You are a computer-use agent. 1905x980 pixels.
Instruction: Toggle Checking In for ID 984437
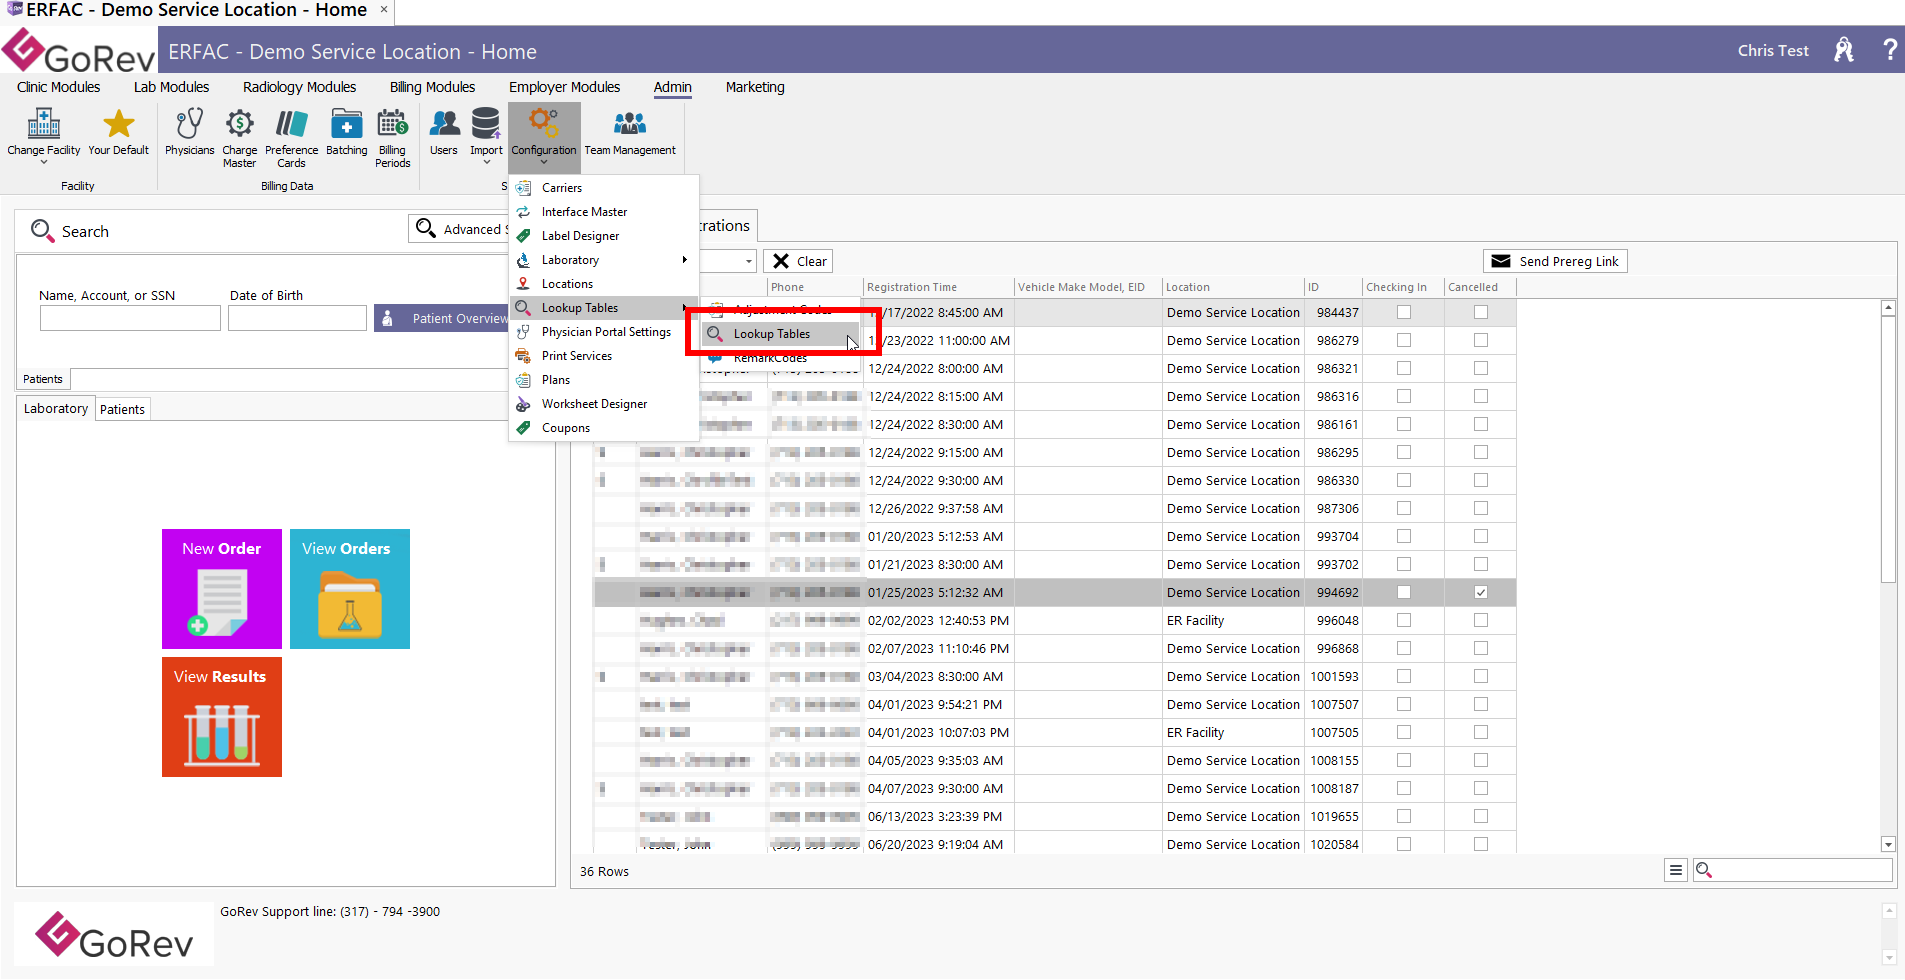pyautogui.click(x=1404, y=313)
